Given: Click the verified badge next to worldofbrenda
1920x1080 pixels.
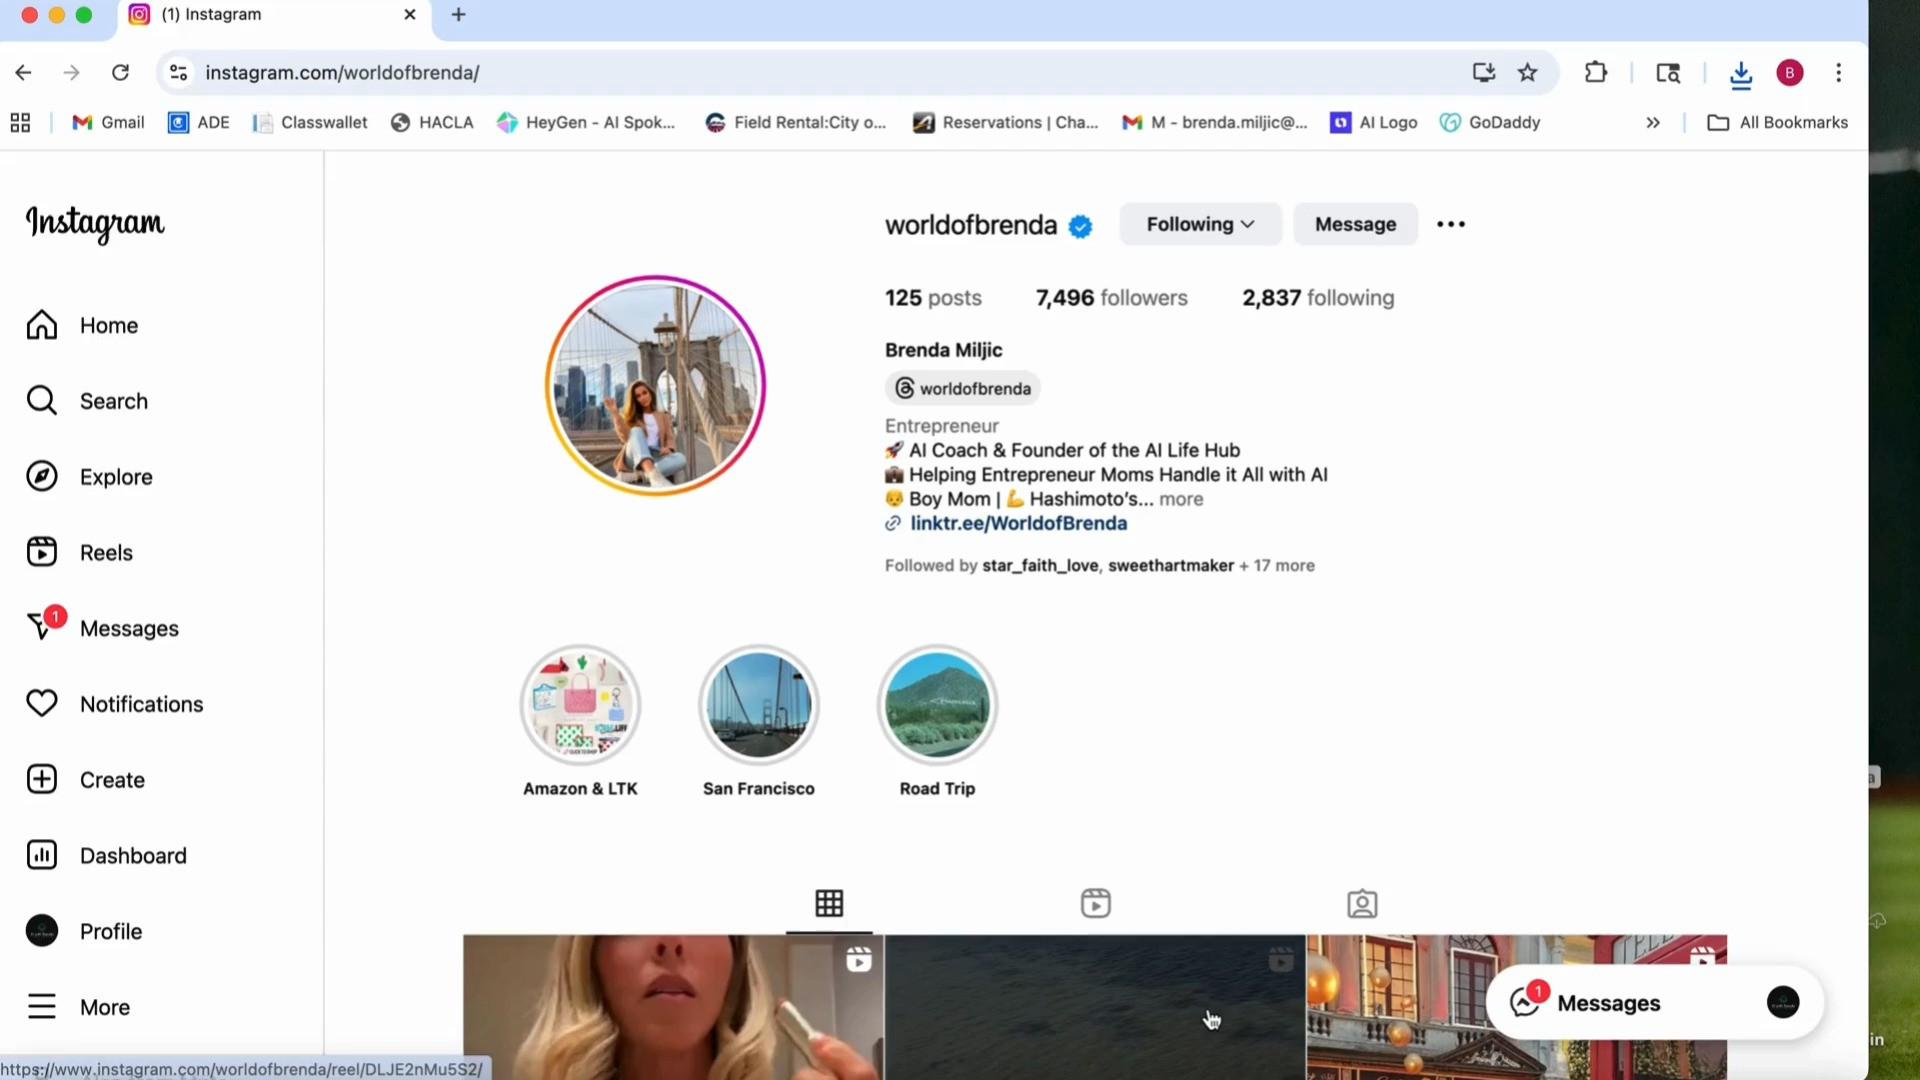Looking at the screenshot, I should tap(1080, 226).
